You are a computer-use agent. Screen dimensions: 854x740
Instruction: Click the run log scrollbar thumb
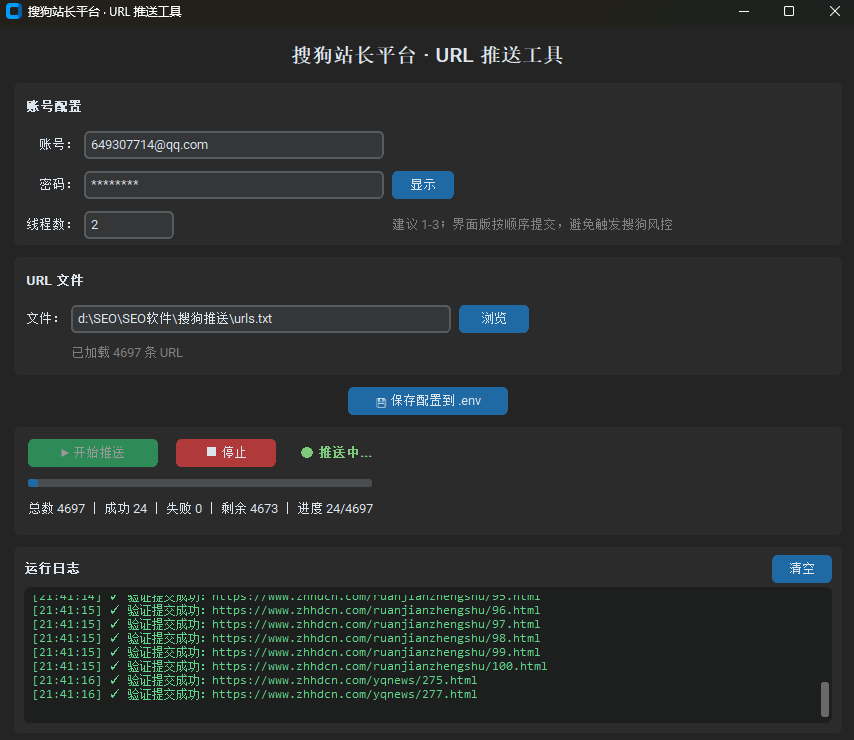click(825, 699)
